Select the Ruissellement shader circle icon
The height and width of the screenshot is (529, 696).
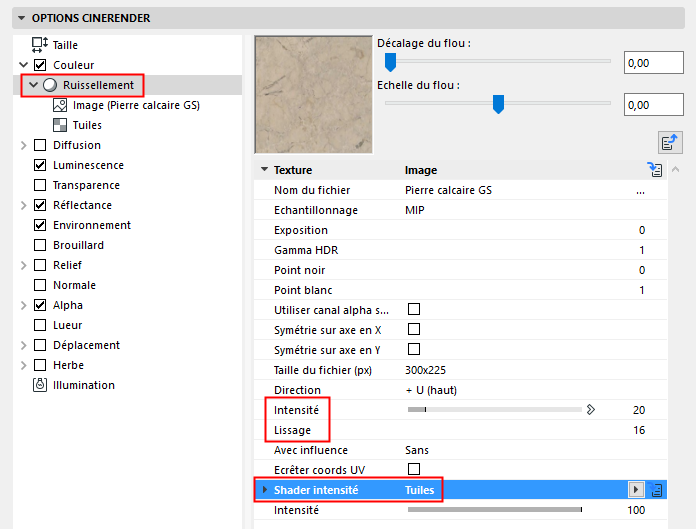pos(50,85)
